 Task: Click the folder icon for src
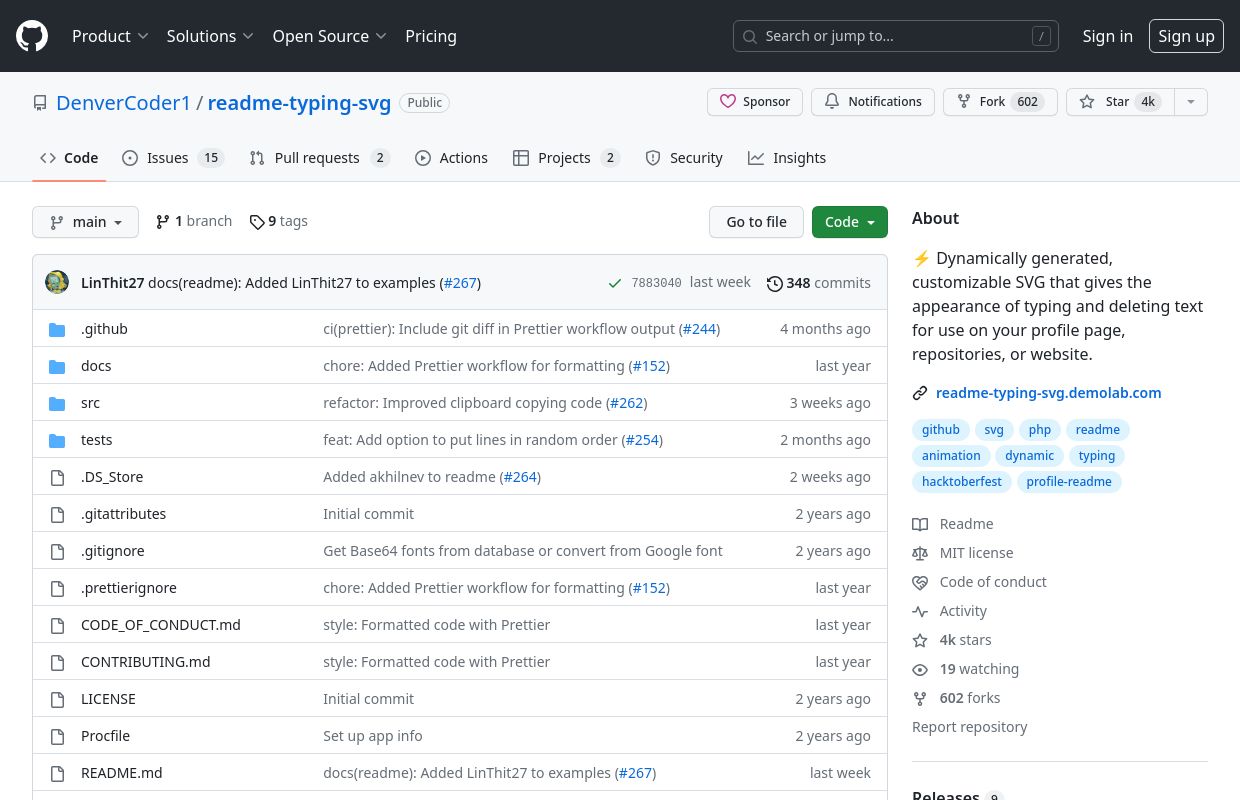(x=58, y=403)
